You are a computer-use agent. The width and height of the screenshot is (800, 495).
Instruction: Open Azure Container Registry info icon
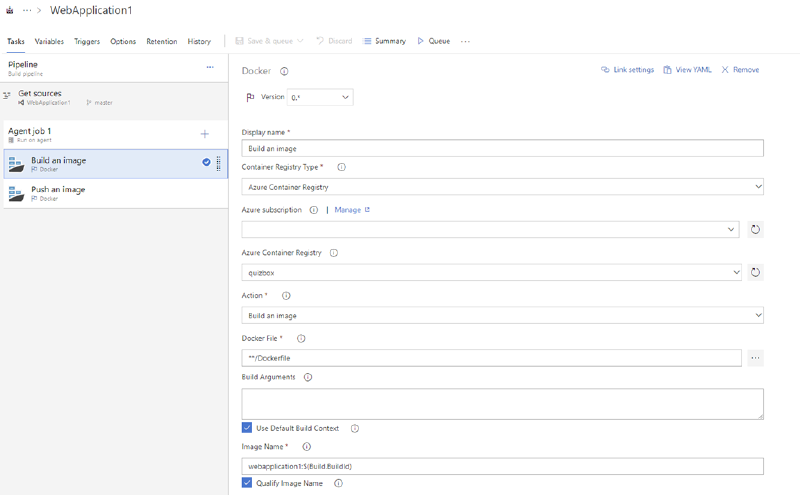pyautogui.click(x=334, y=253)
